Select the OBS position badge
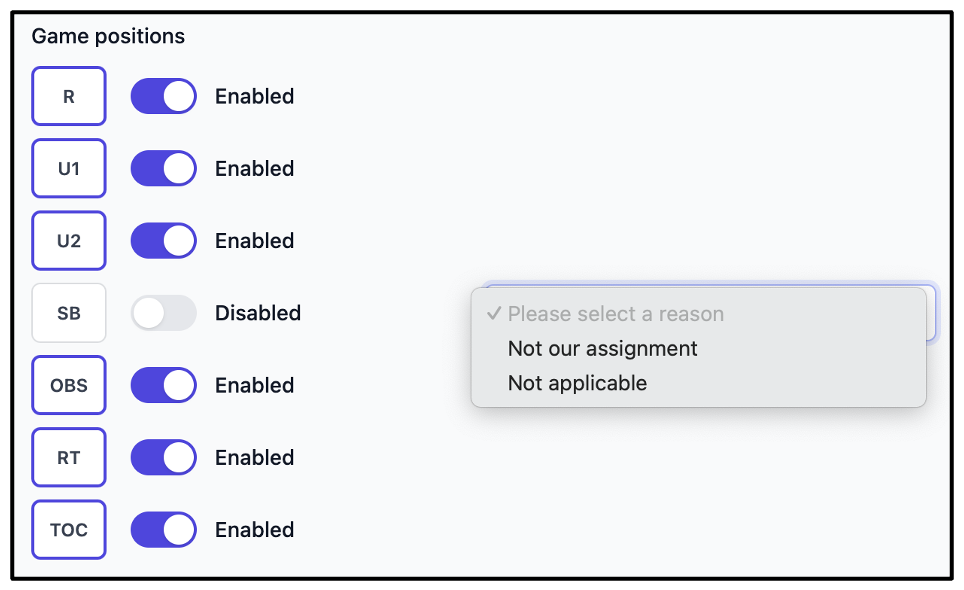The width and height of the screenshot is (964, 590). (69, 385)
